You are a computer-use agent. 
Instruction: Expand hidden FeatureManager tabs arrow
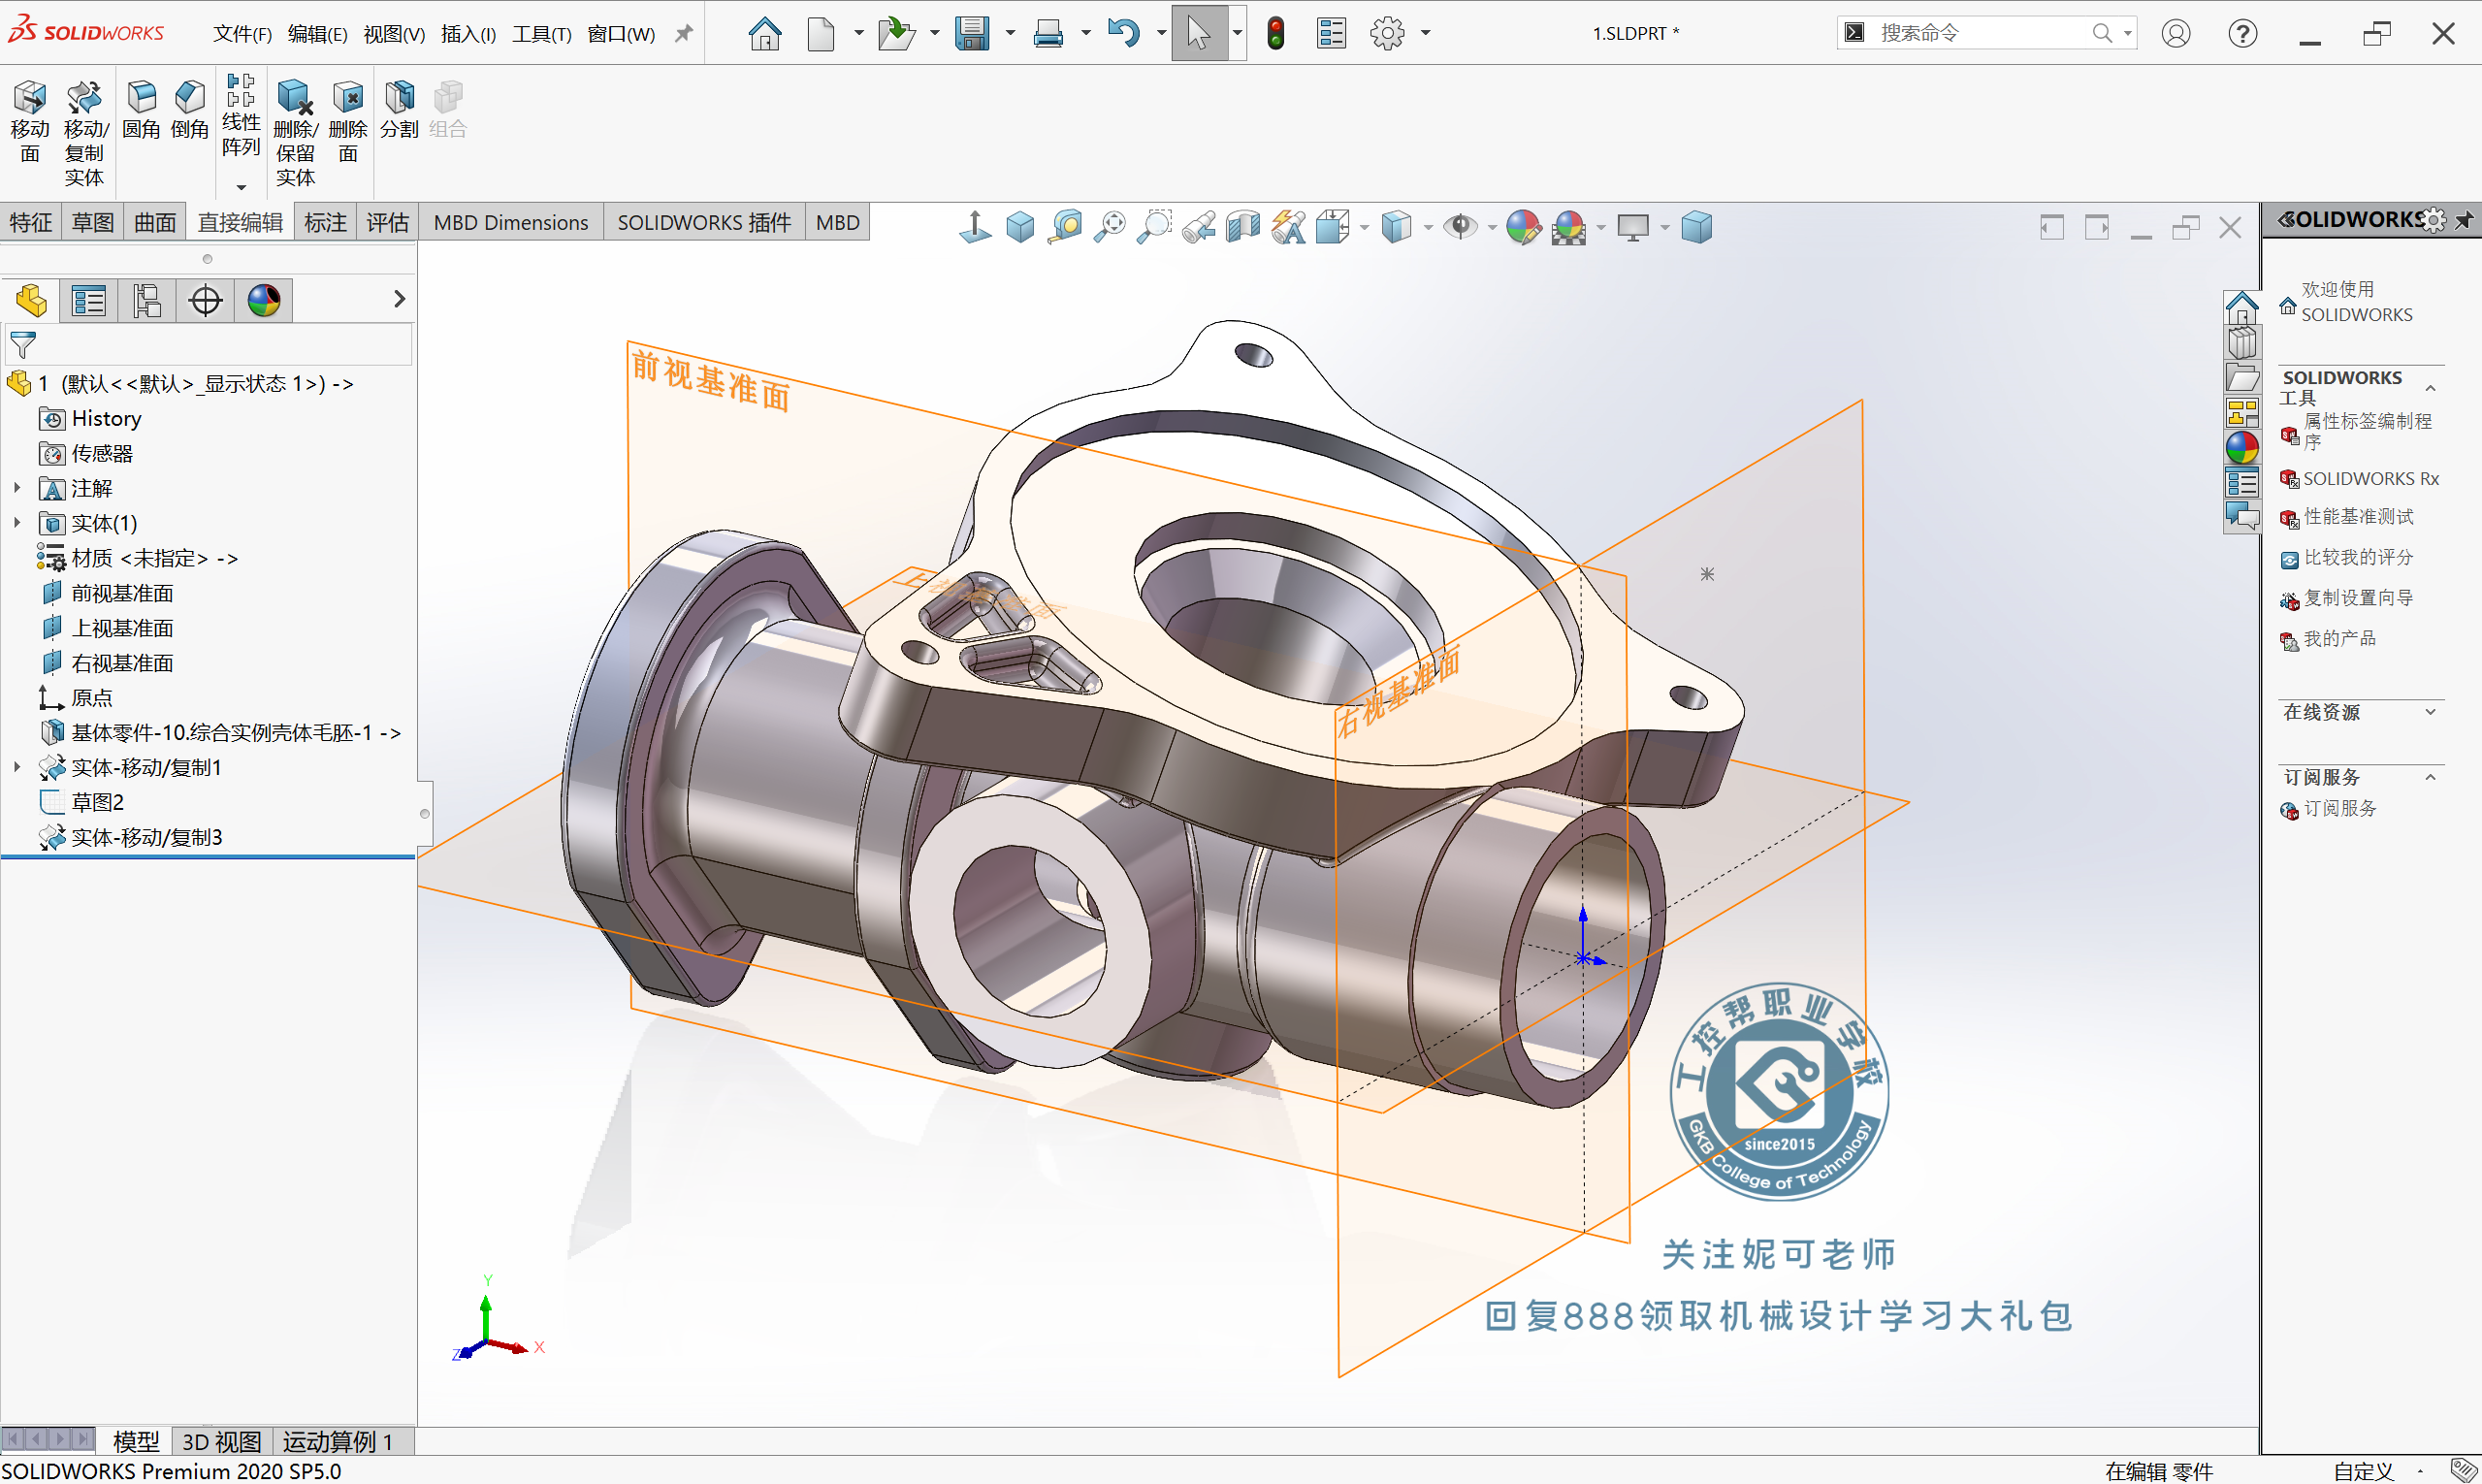pos(399,299)
